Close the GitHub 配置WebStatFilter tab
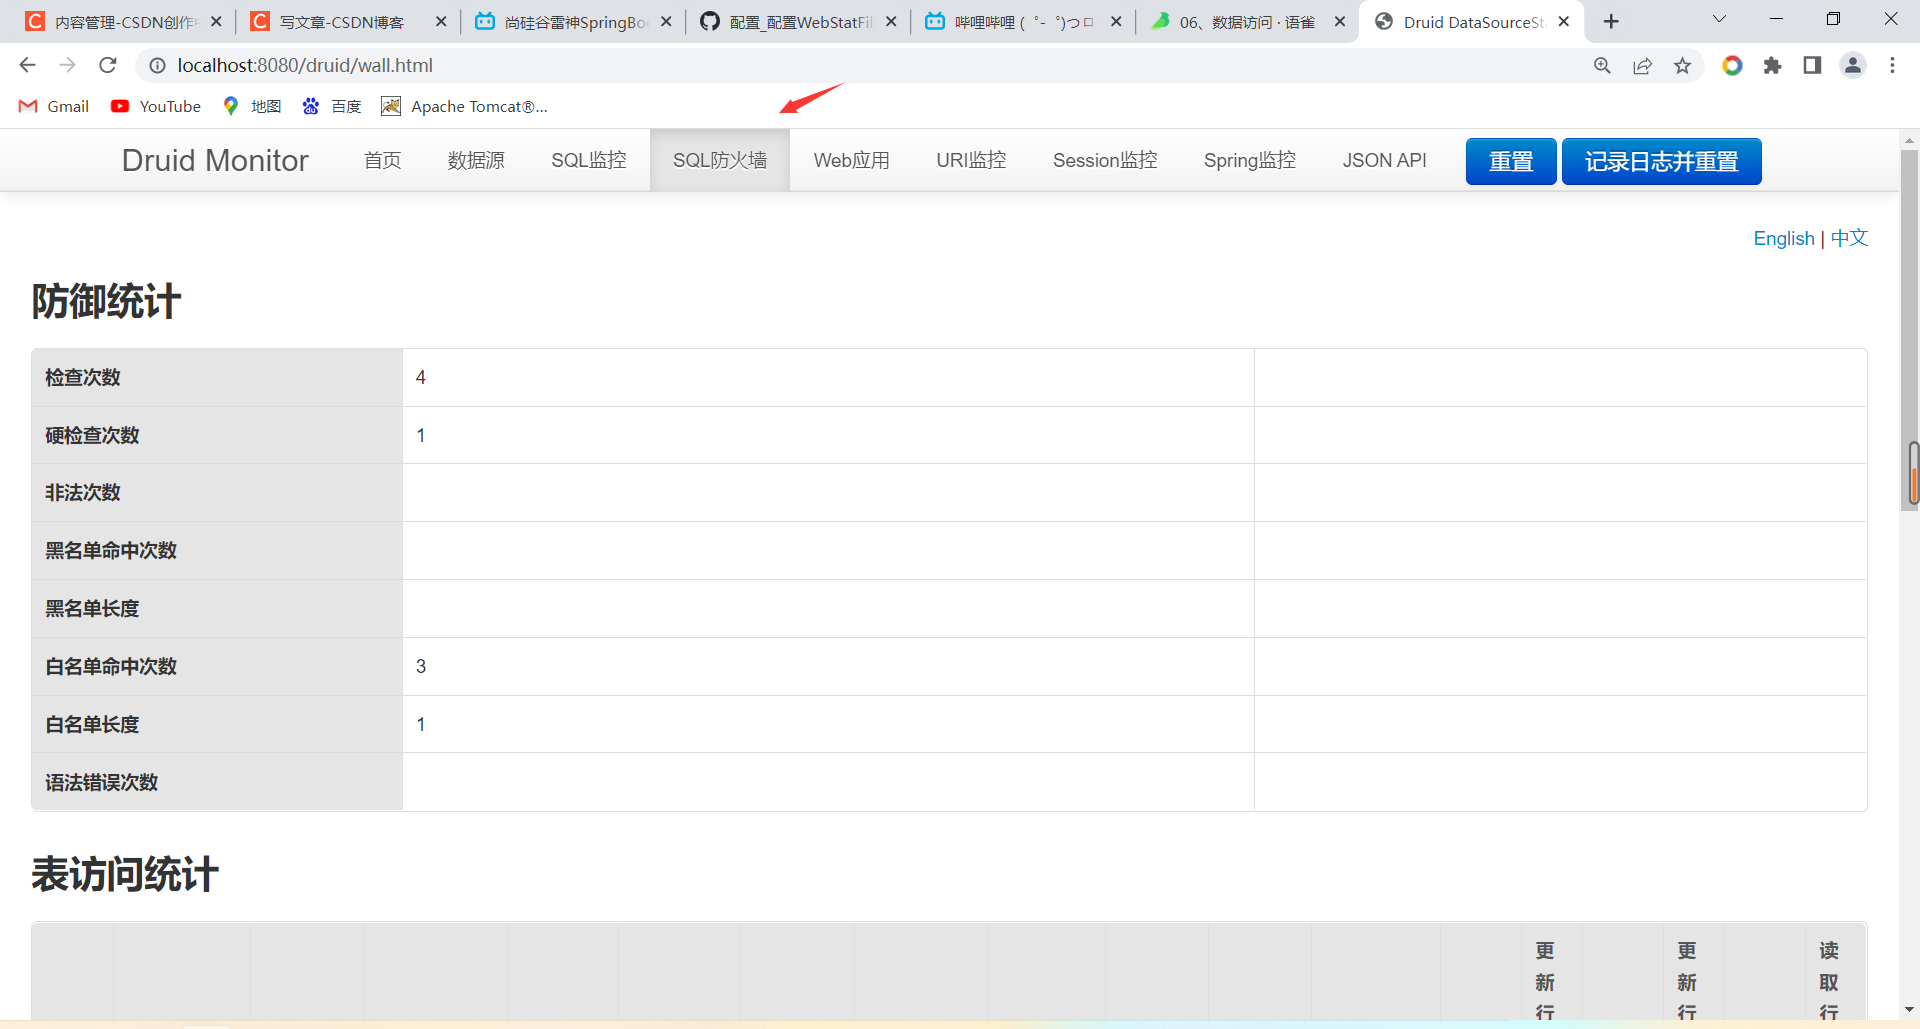This screenshot has width=1920, height=1029. [891, 21]
